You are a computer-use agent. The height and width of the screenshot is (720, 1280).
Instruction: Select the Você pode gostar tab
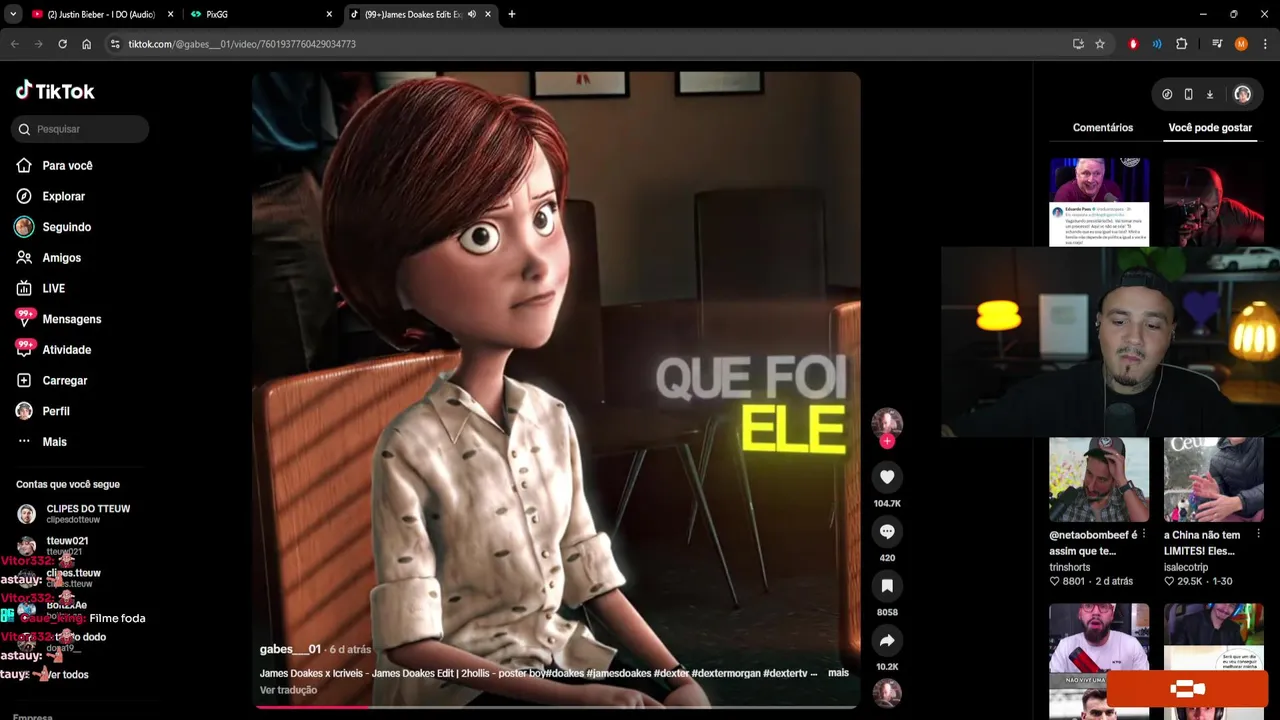(x=1210, y=128)
